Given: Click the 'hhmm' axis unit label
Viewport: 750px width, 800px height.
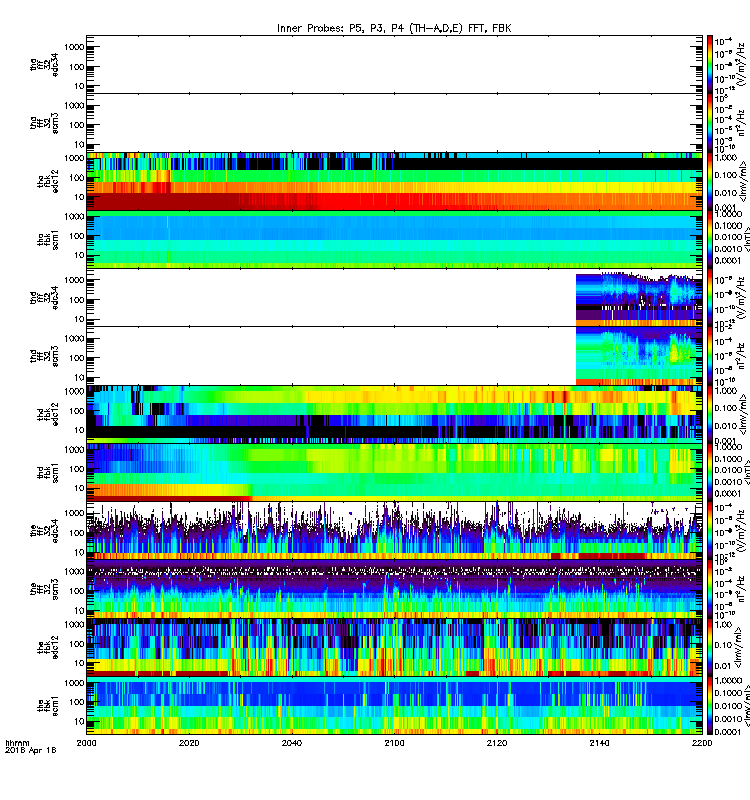Looking at the screenshot, I should [17, 743].
